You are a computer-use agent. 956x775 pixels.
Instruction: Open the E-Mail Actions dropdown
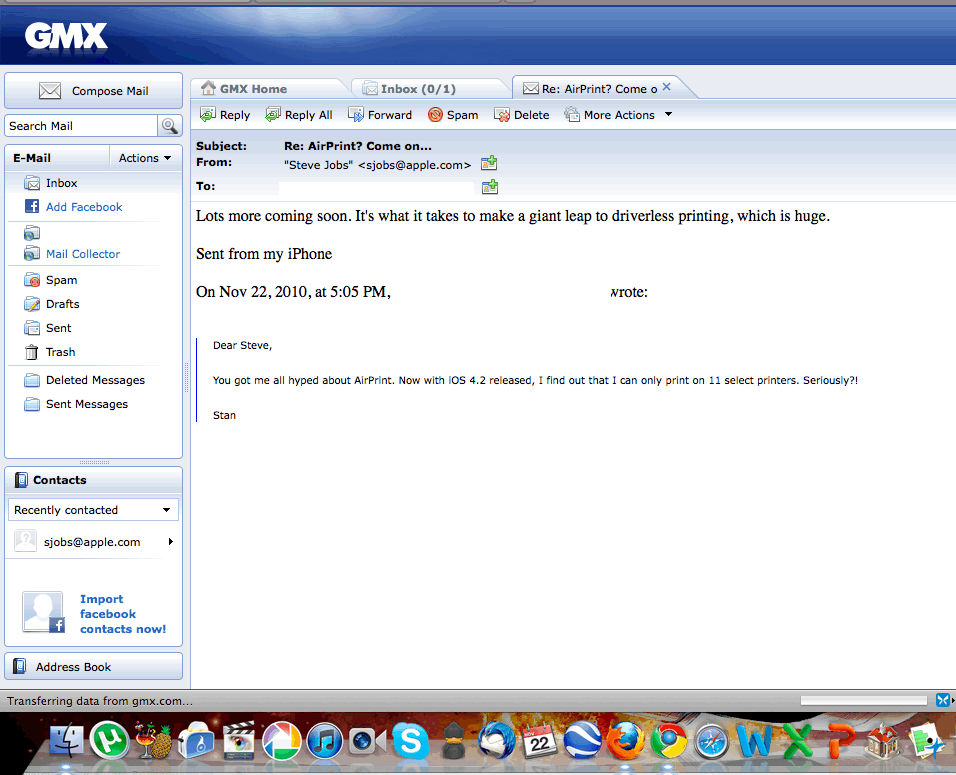144,158
